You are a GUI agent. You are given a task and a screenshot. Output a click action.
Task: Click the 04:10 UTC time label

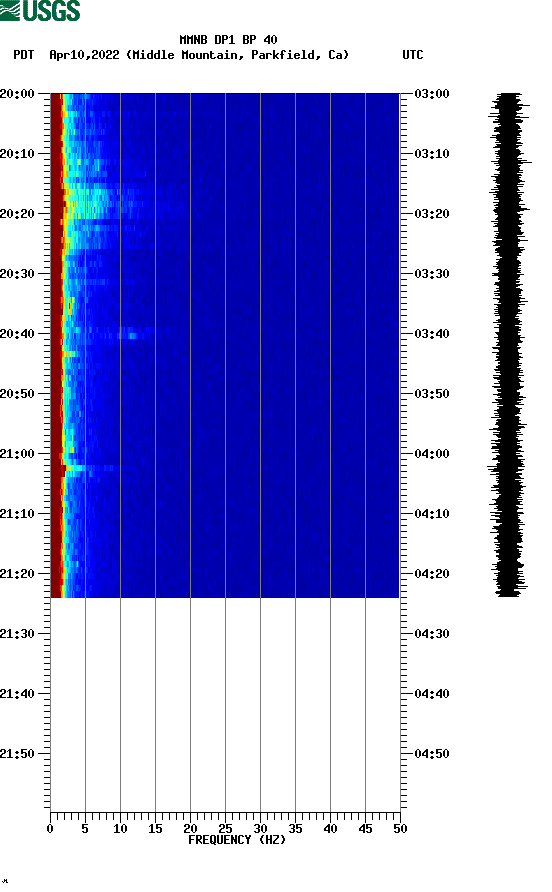(x=432, y=514)
